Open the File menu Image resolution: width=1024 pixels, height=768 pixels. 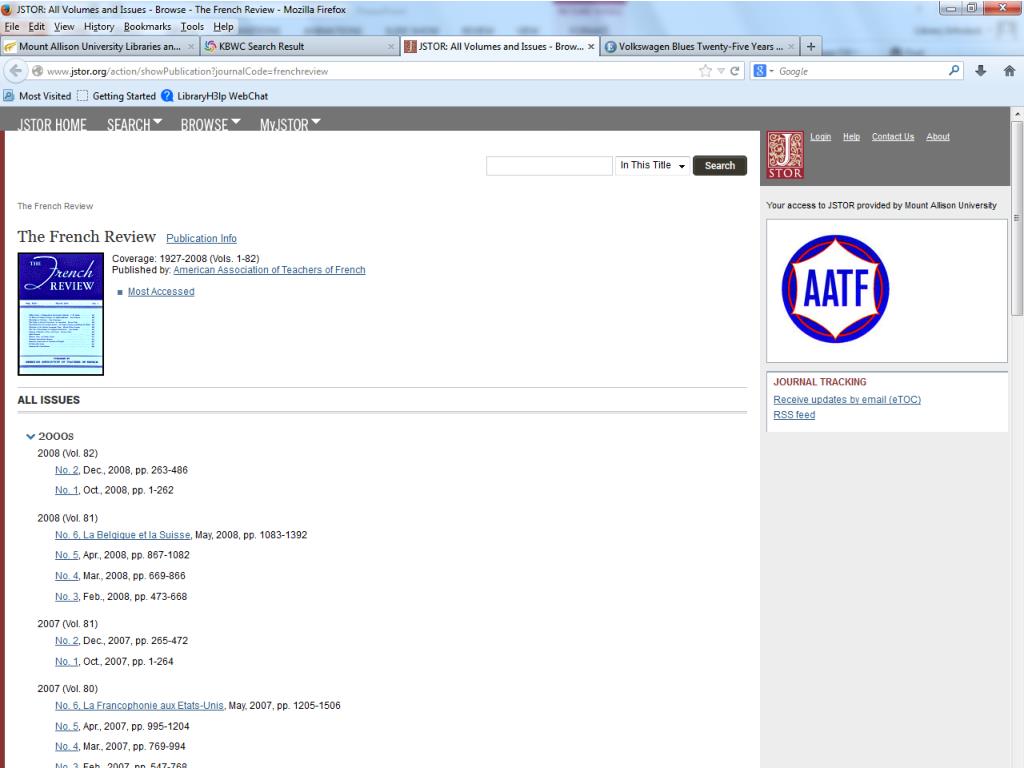click(x=12, y=27)
